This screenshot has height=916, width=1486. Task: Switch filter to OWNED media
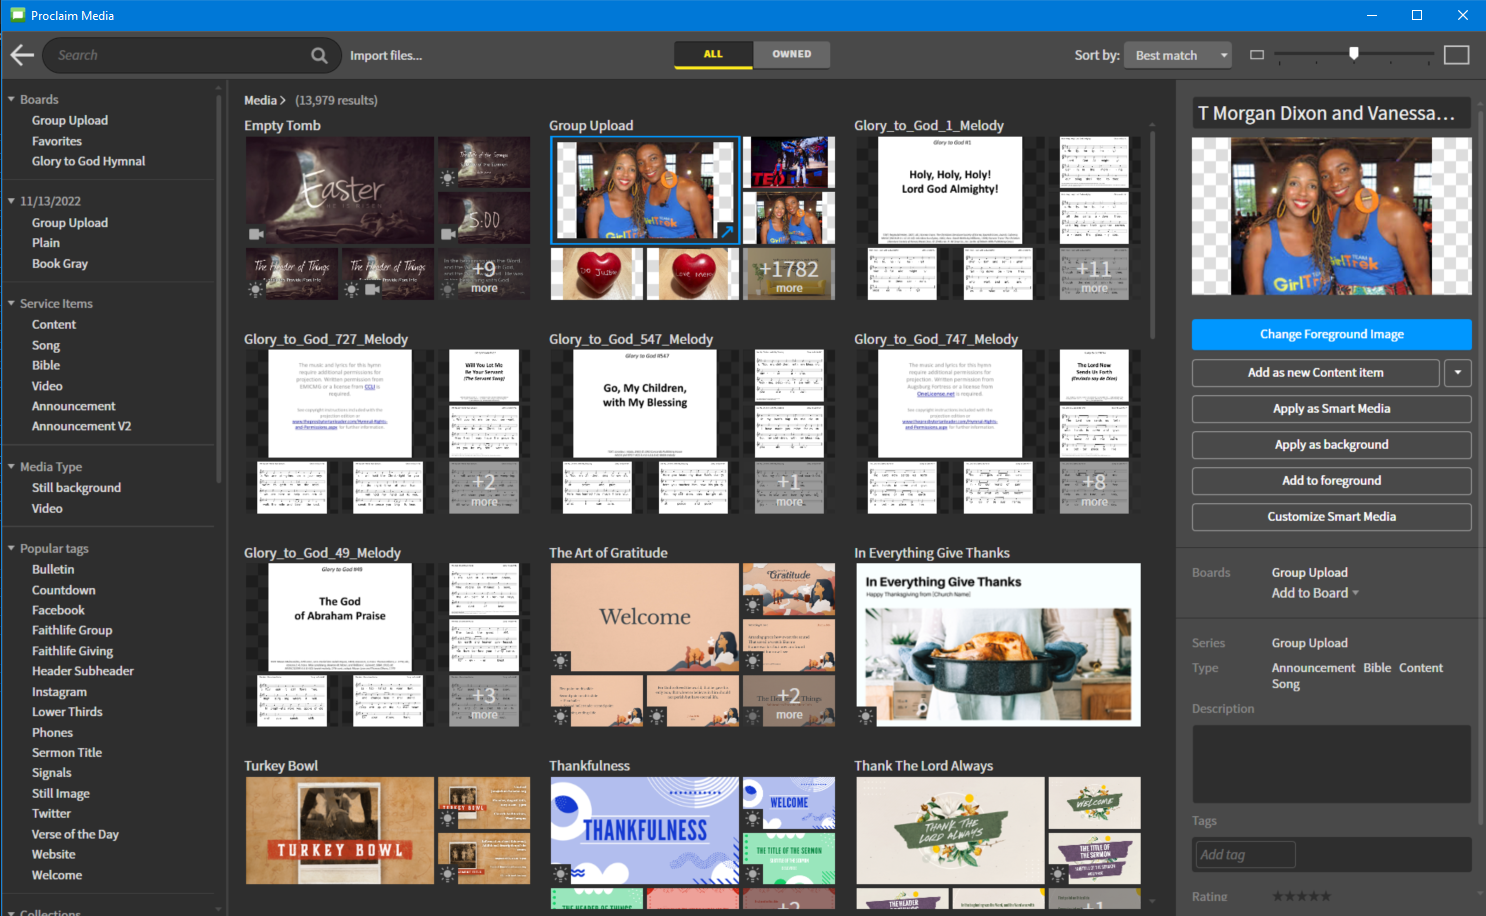791,54
